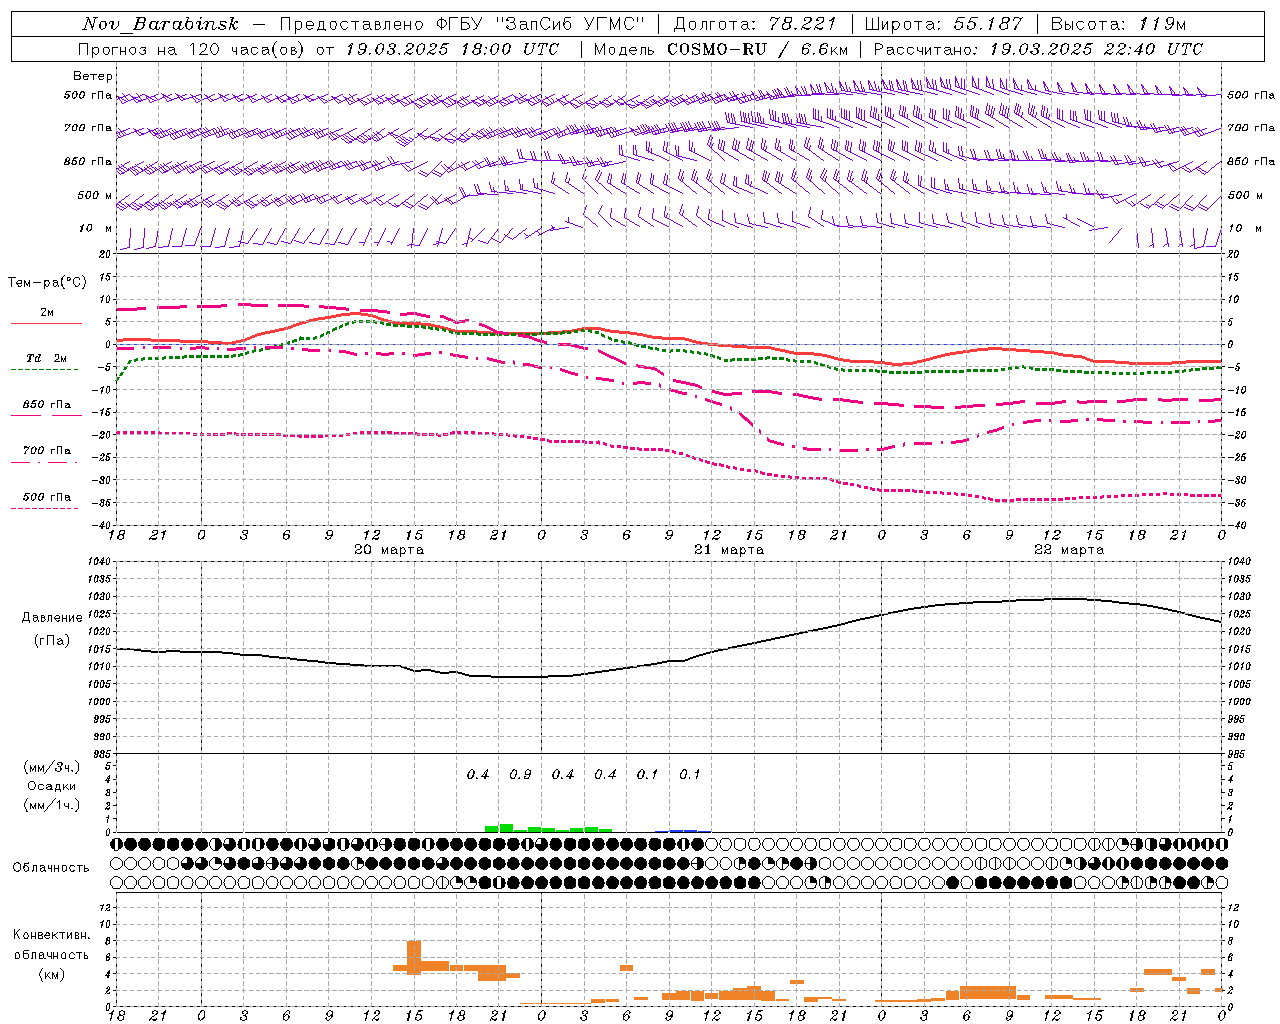The image size is (1280, 1024).
Task: Click the "Облачность" cloud cover label
Action: coord(51,868)
